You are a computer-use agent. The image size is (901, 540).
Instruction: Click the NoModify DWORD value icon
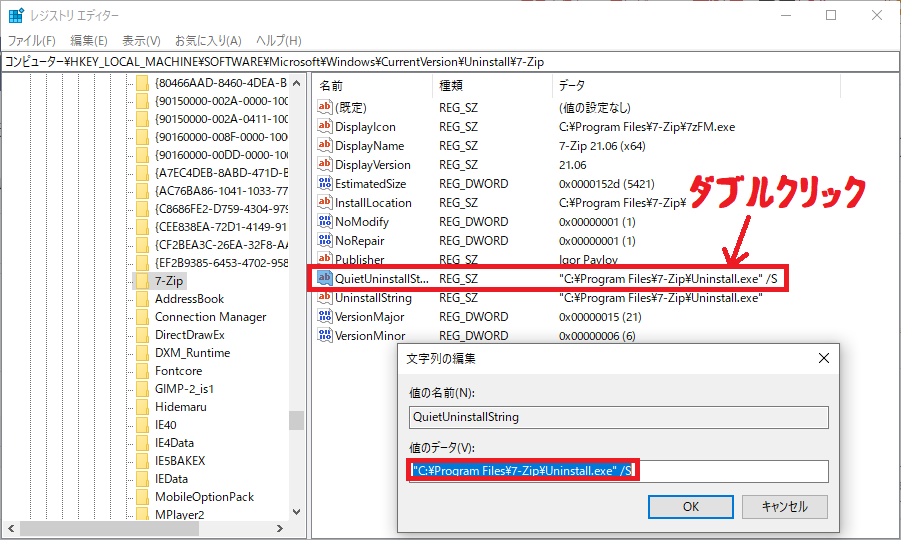point(325,221)
